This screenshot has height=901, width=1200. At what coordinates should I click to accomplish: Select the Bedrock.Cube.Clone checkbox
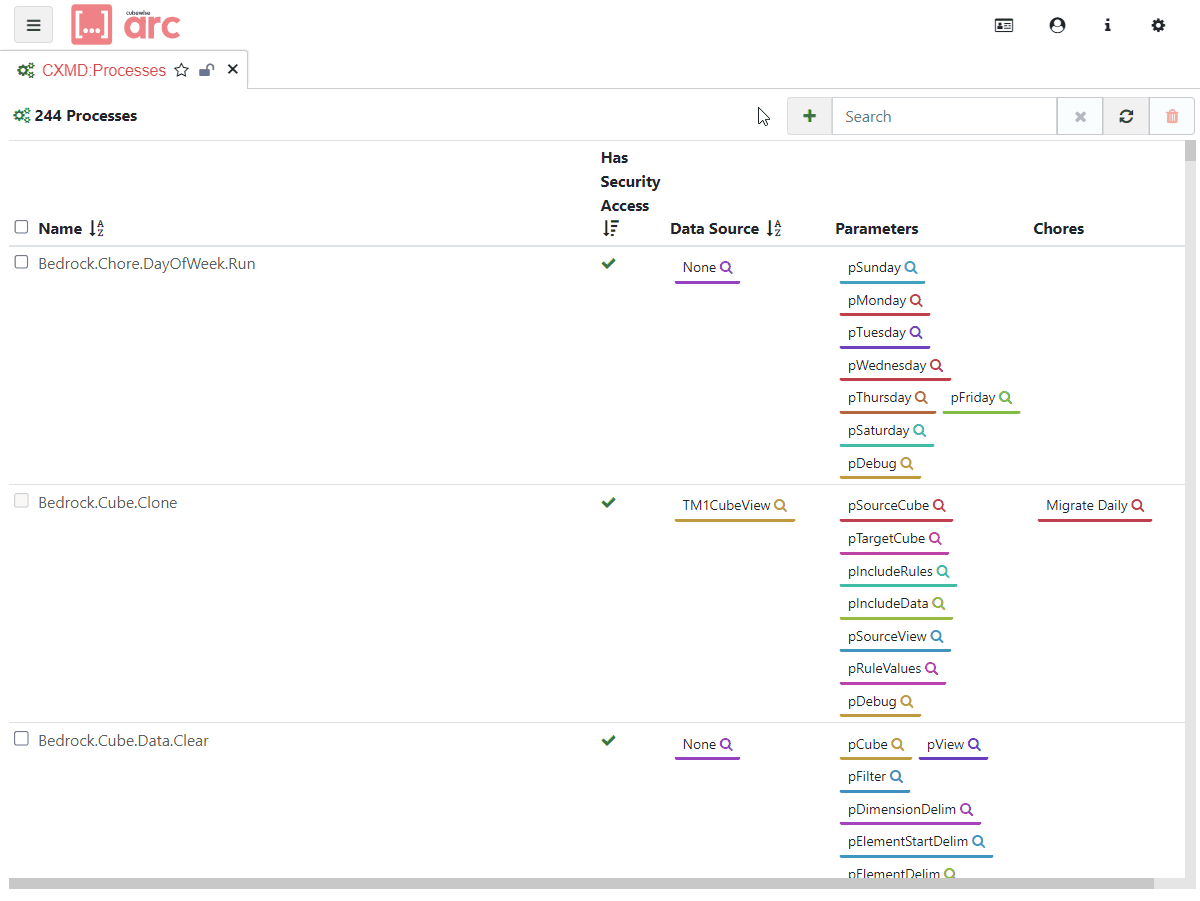21,500
